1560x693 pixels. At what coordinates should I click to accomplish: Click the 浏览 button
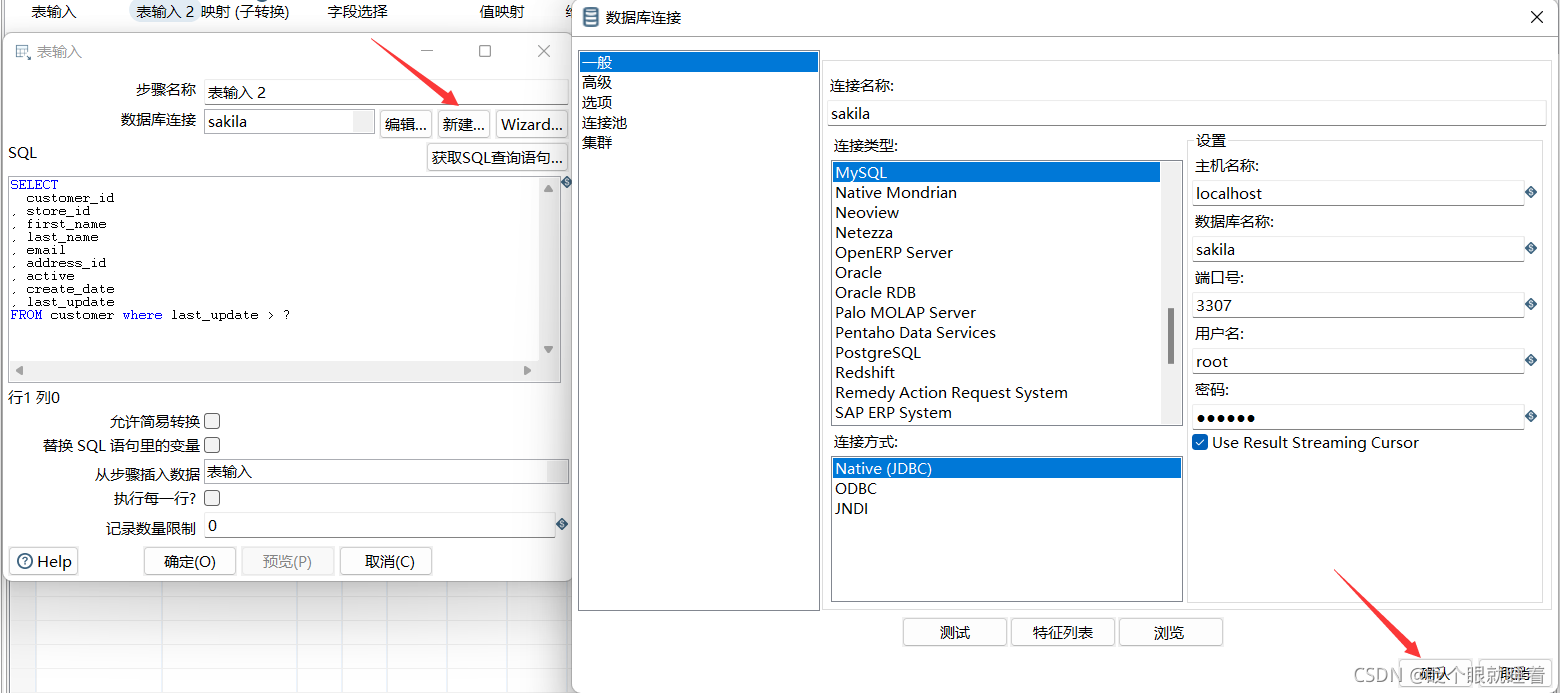(1170, 632)
